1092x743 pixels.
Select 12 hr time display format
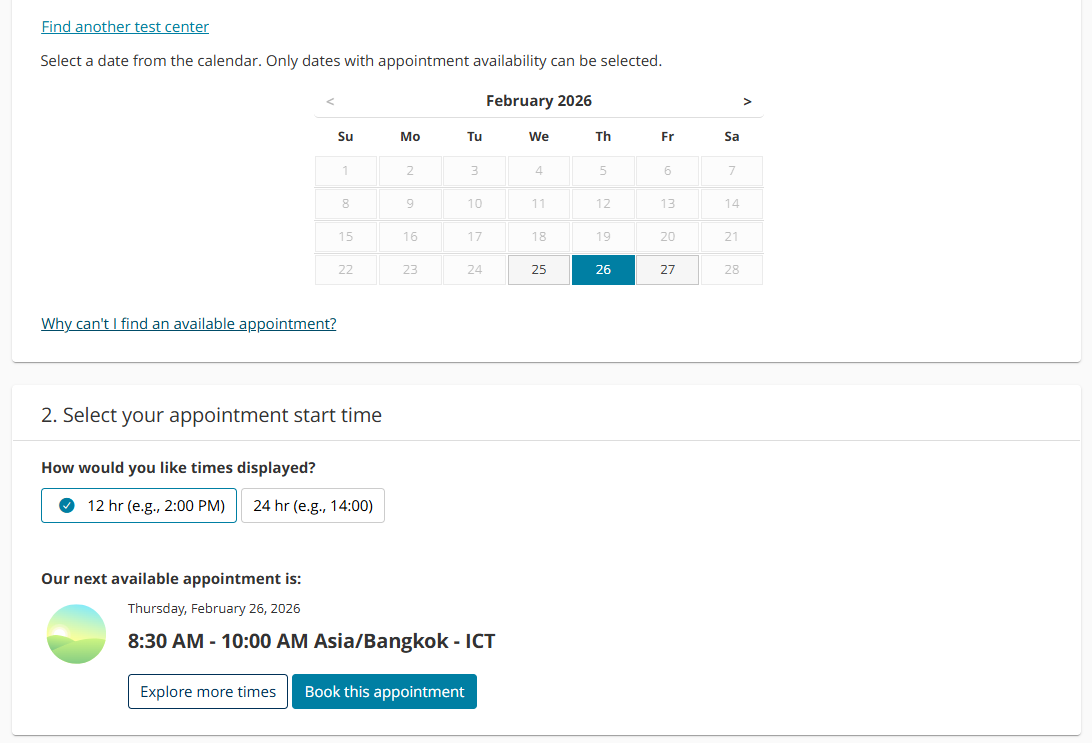[139, 506]
